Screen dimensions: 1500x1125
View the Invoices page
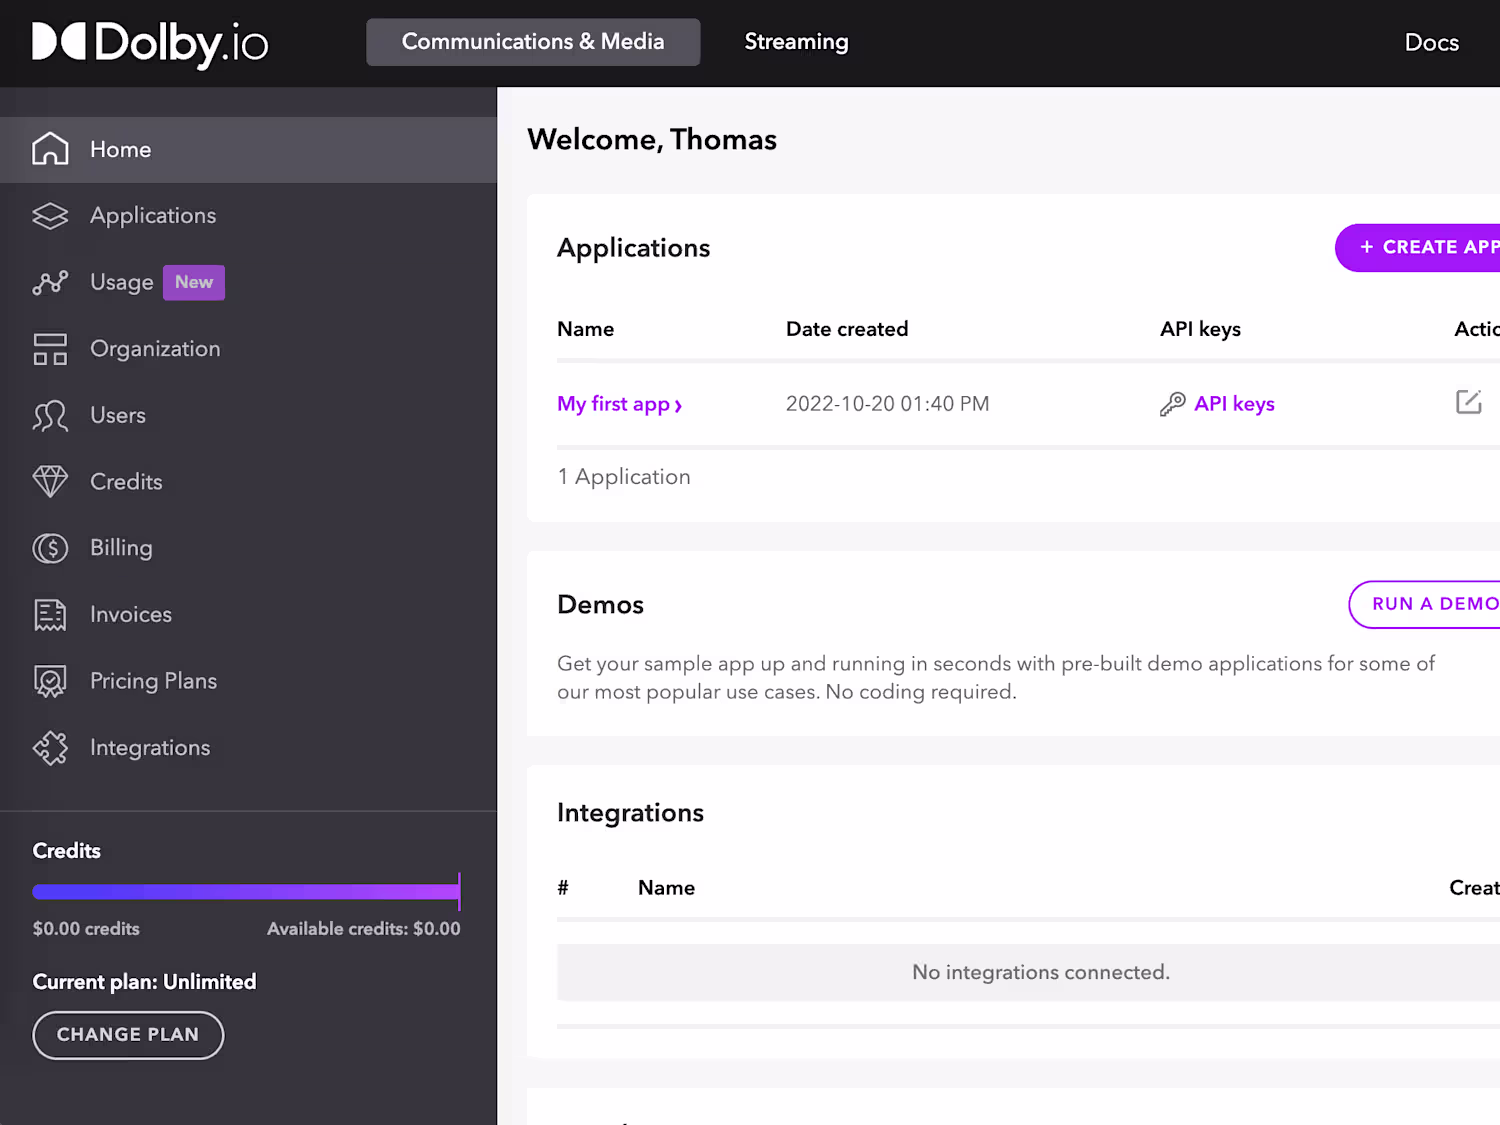(x=248, y=615)
